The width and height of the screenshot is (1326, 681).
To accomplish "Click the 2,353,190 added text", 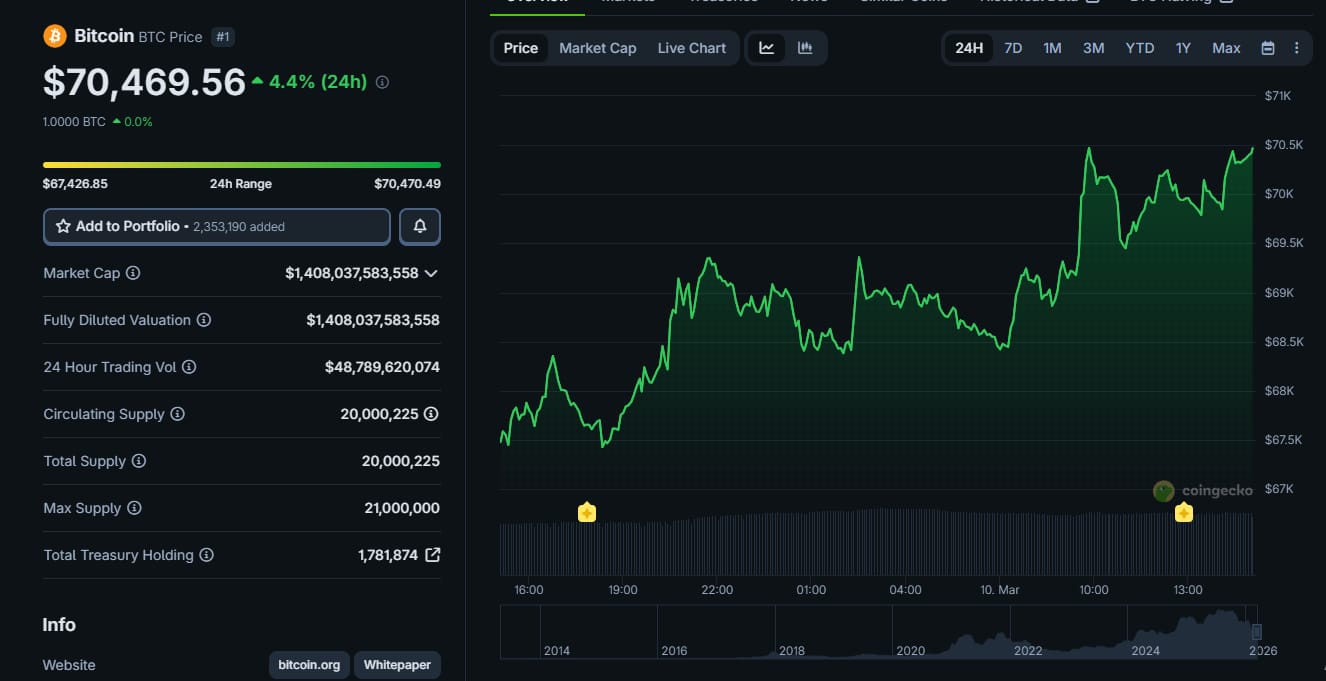I will [x=238, y=227].
